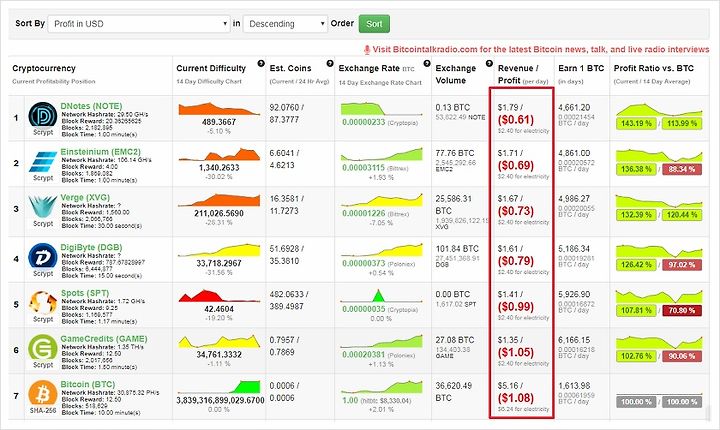The width and height of the screenshot is (720, 430).
Task: Click the GameCredits coin logo
Action: point(43,347)
